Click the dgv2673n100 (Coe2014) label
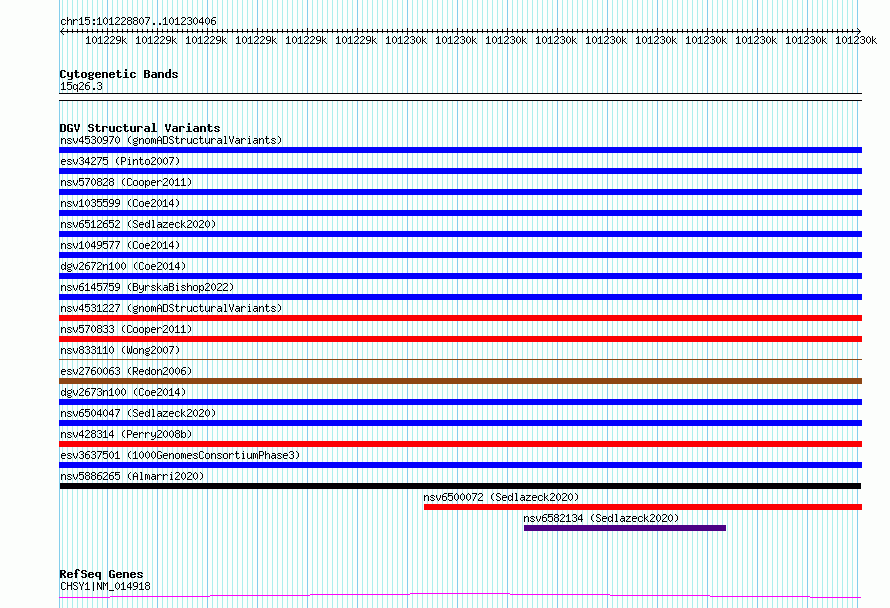The width and height of the screenshot is (890, 608). point(123,392)
